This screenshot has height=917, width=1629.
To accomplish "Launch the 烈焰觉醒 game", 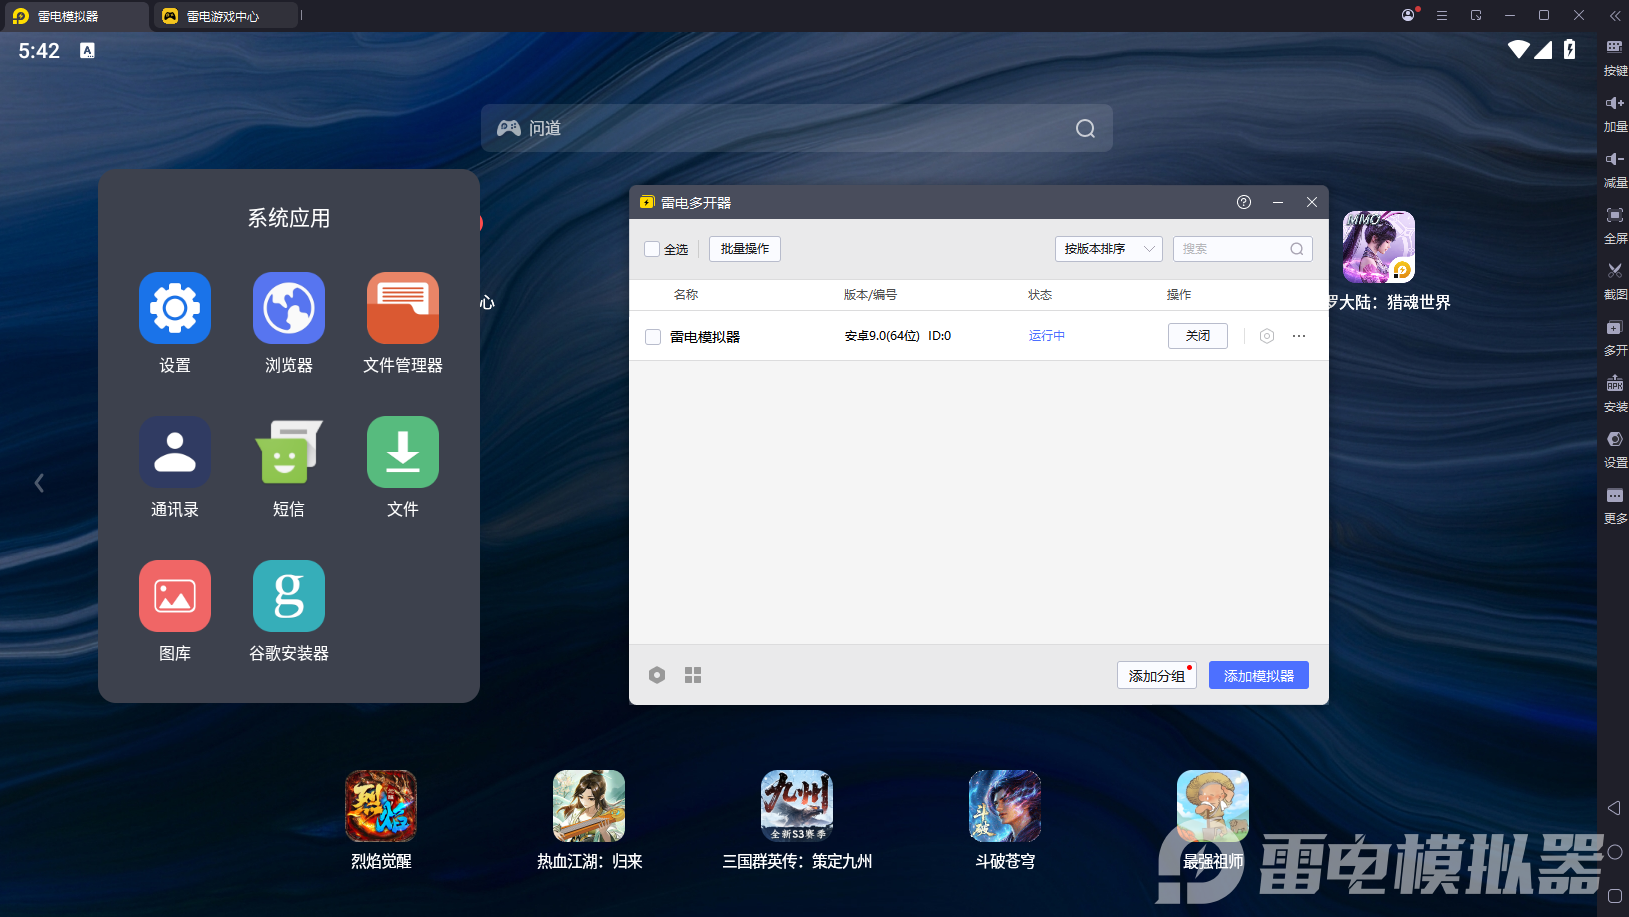I will pyautogui.click(x=381, y=806).
